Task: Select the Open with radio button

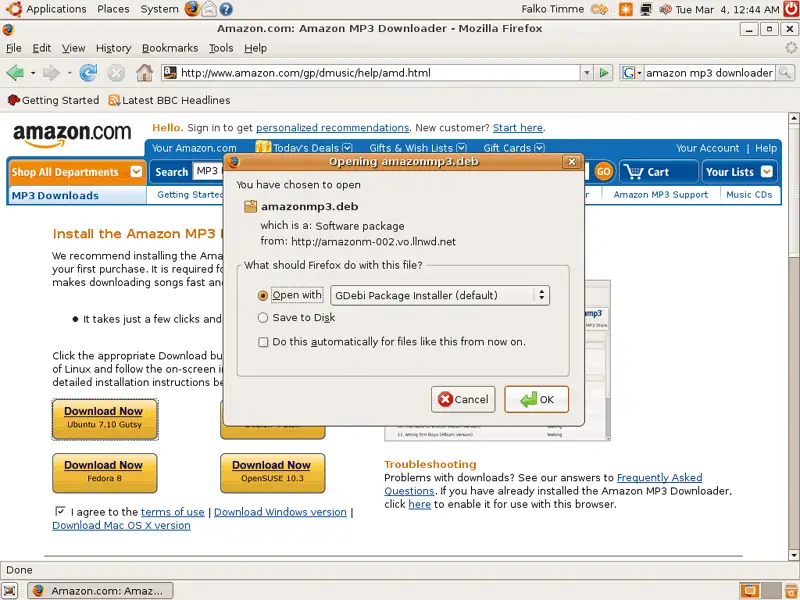Action: (x=263, y=295)
